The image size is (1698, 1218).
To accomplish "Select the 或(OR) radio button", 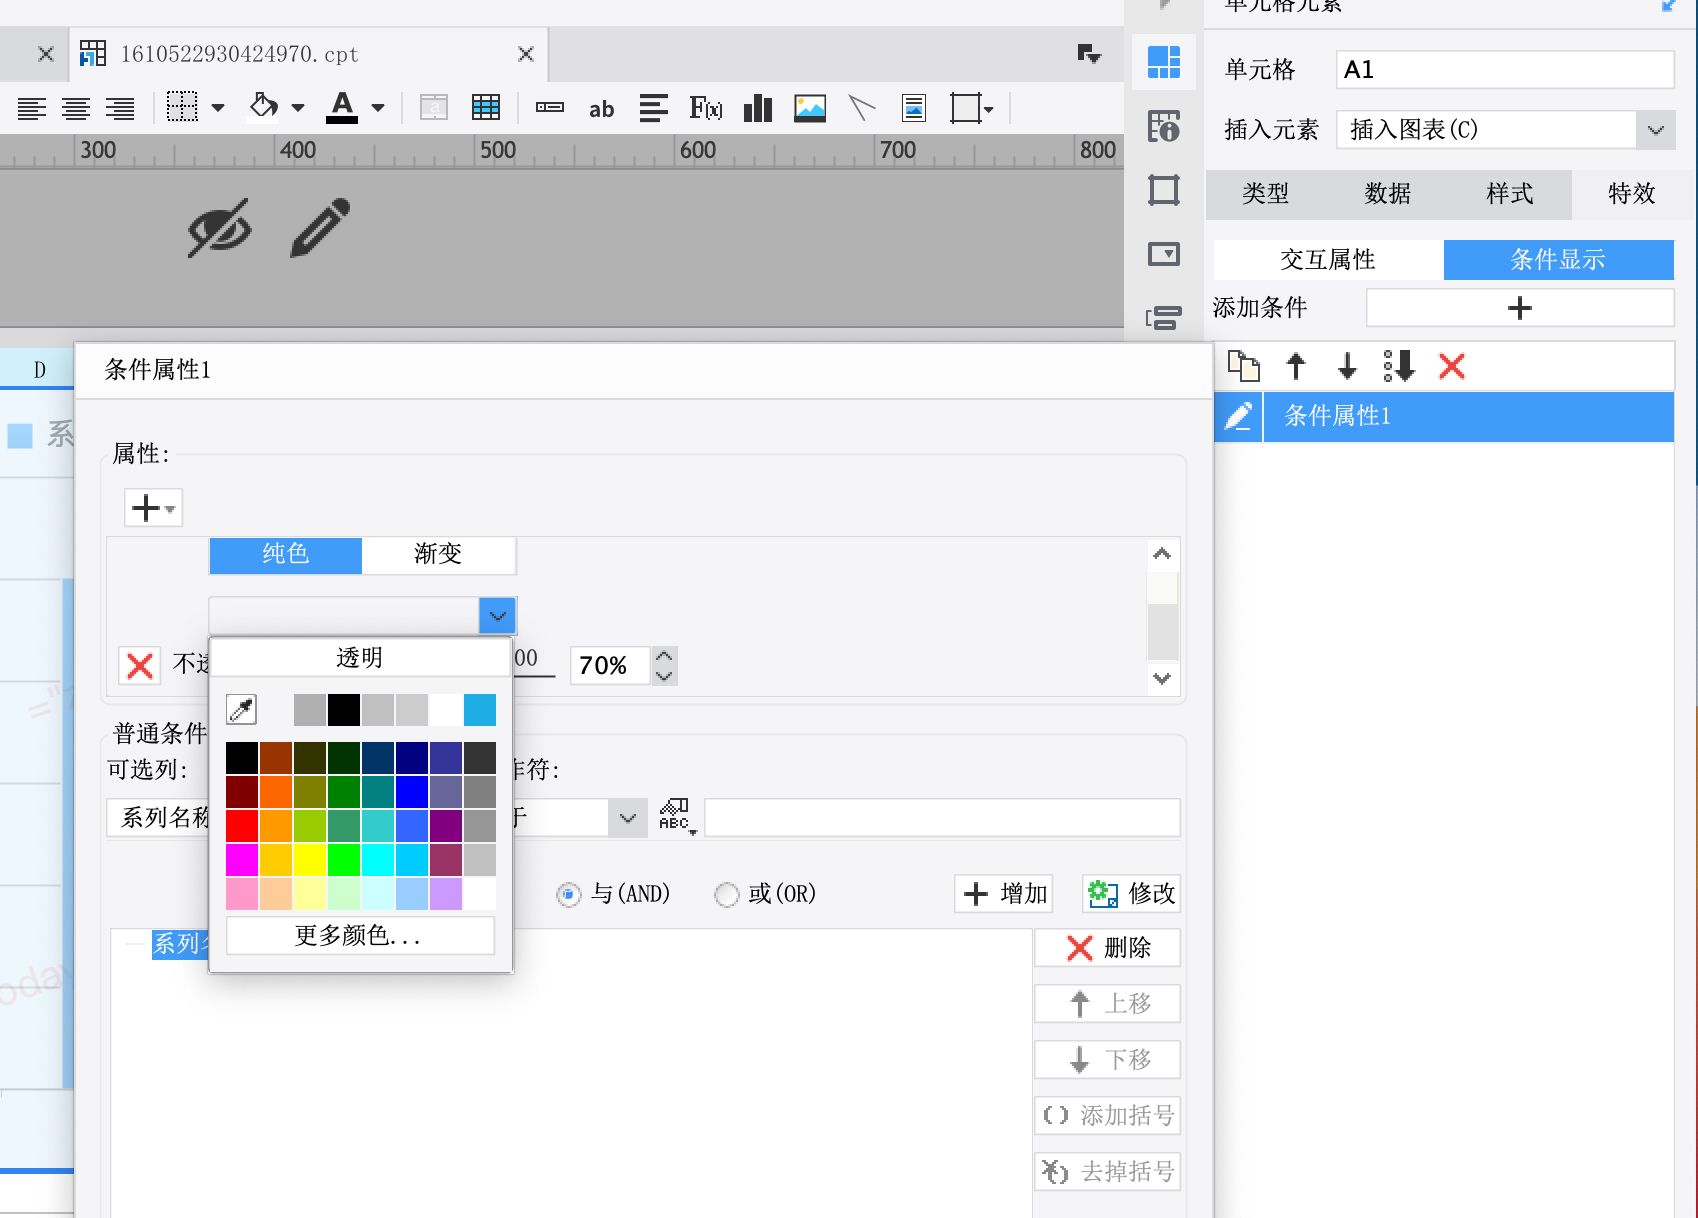I will [726, 894].
